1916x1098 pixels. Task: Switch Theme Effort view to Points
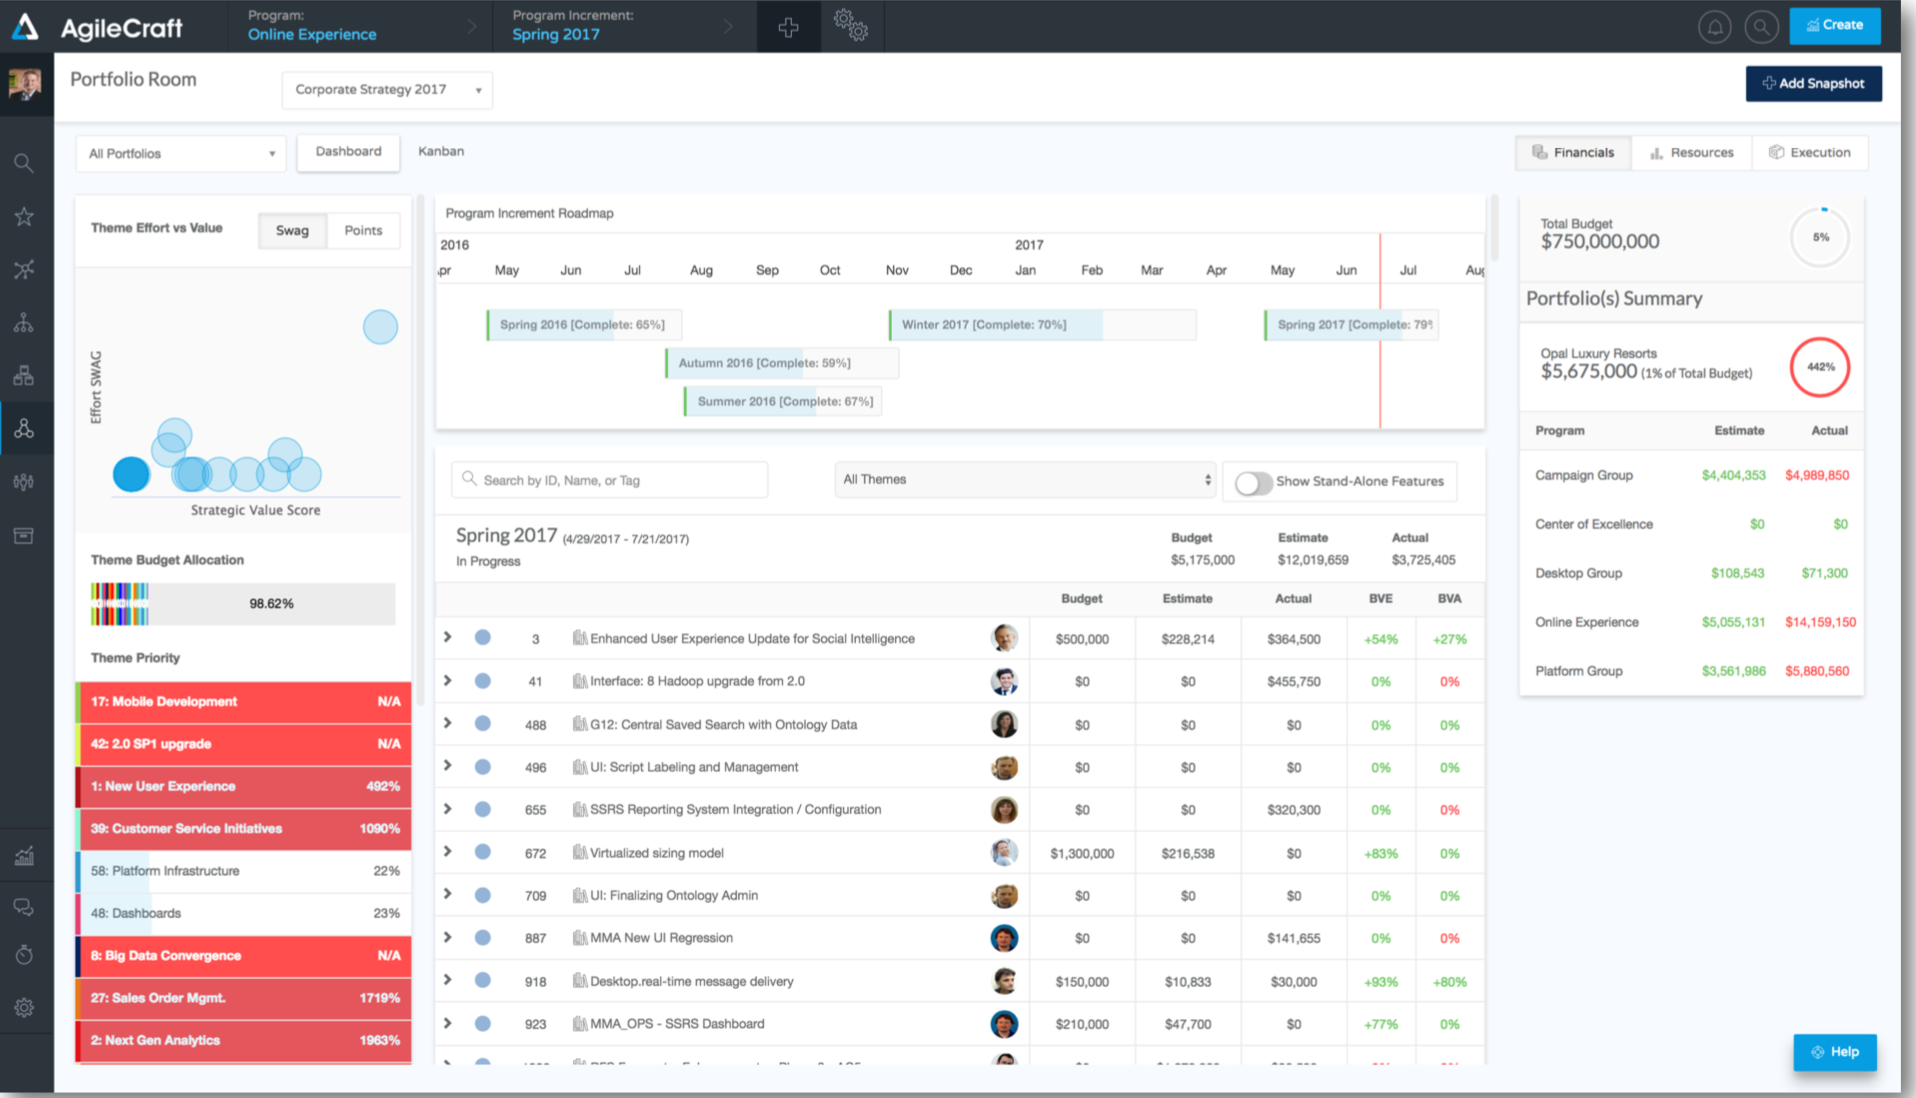[363, 230]
